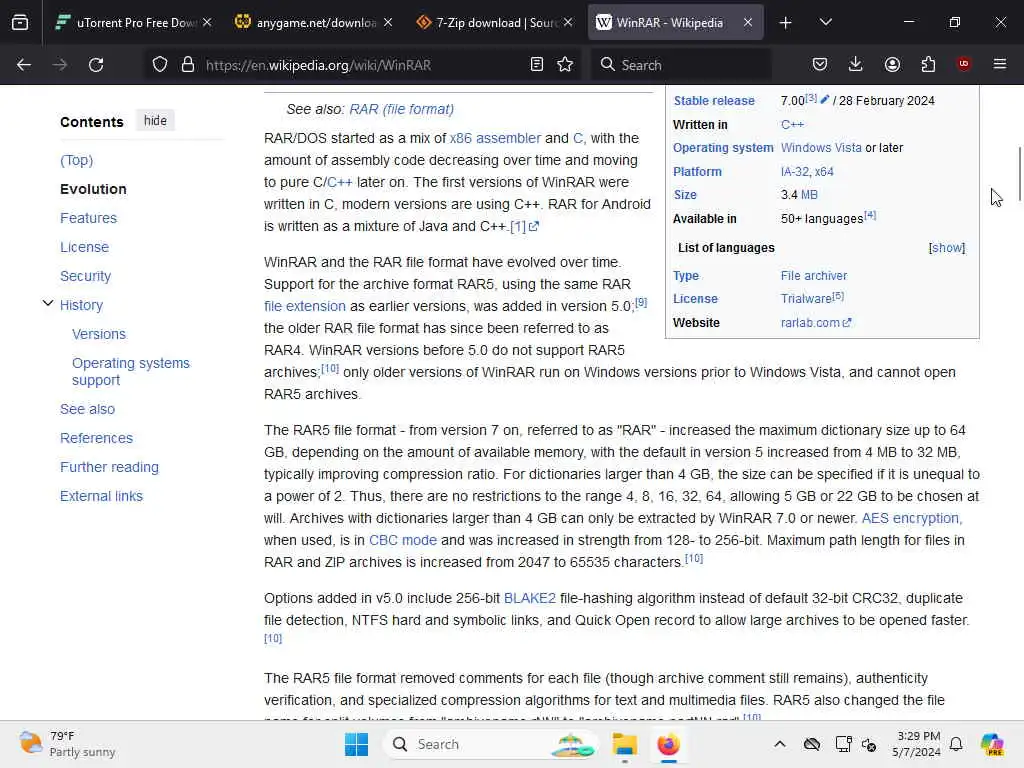Open AES encryption article link

[x=910, y=519]
